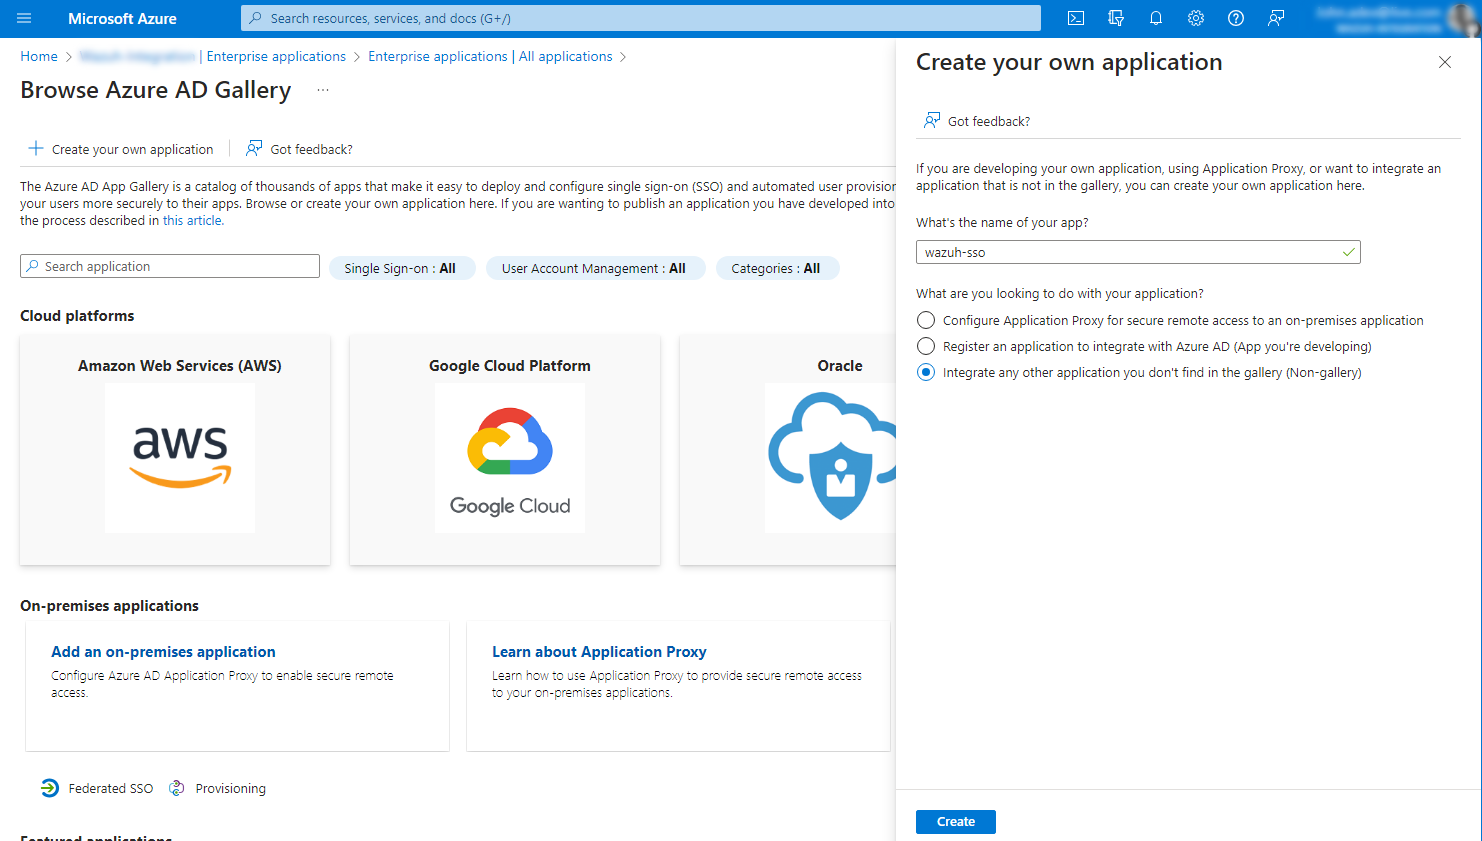Click the feedback icon in the top bar
This screenshot has width=1482, height=841.
[1276, 18]
